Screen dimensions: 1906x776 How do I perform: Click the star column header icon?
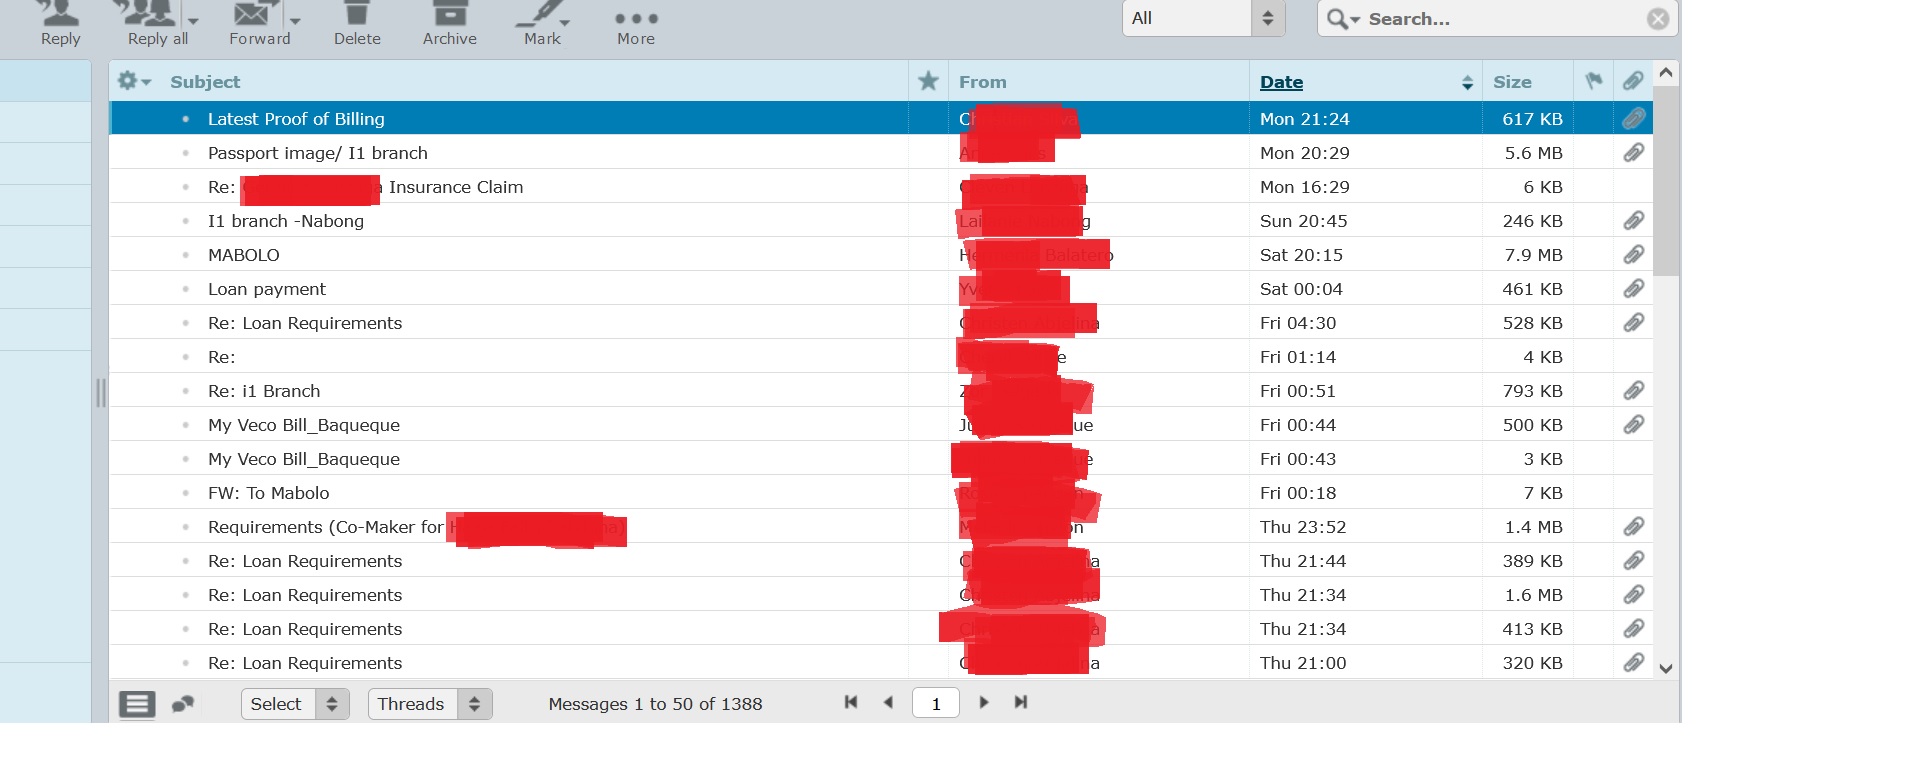point(928,81)
